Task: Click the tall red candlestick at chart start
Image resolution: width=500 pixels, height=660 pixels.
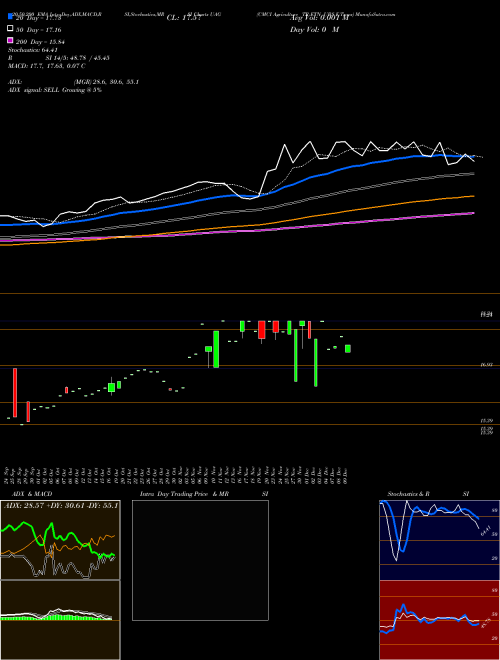Action: pos(15,393)
